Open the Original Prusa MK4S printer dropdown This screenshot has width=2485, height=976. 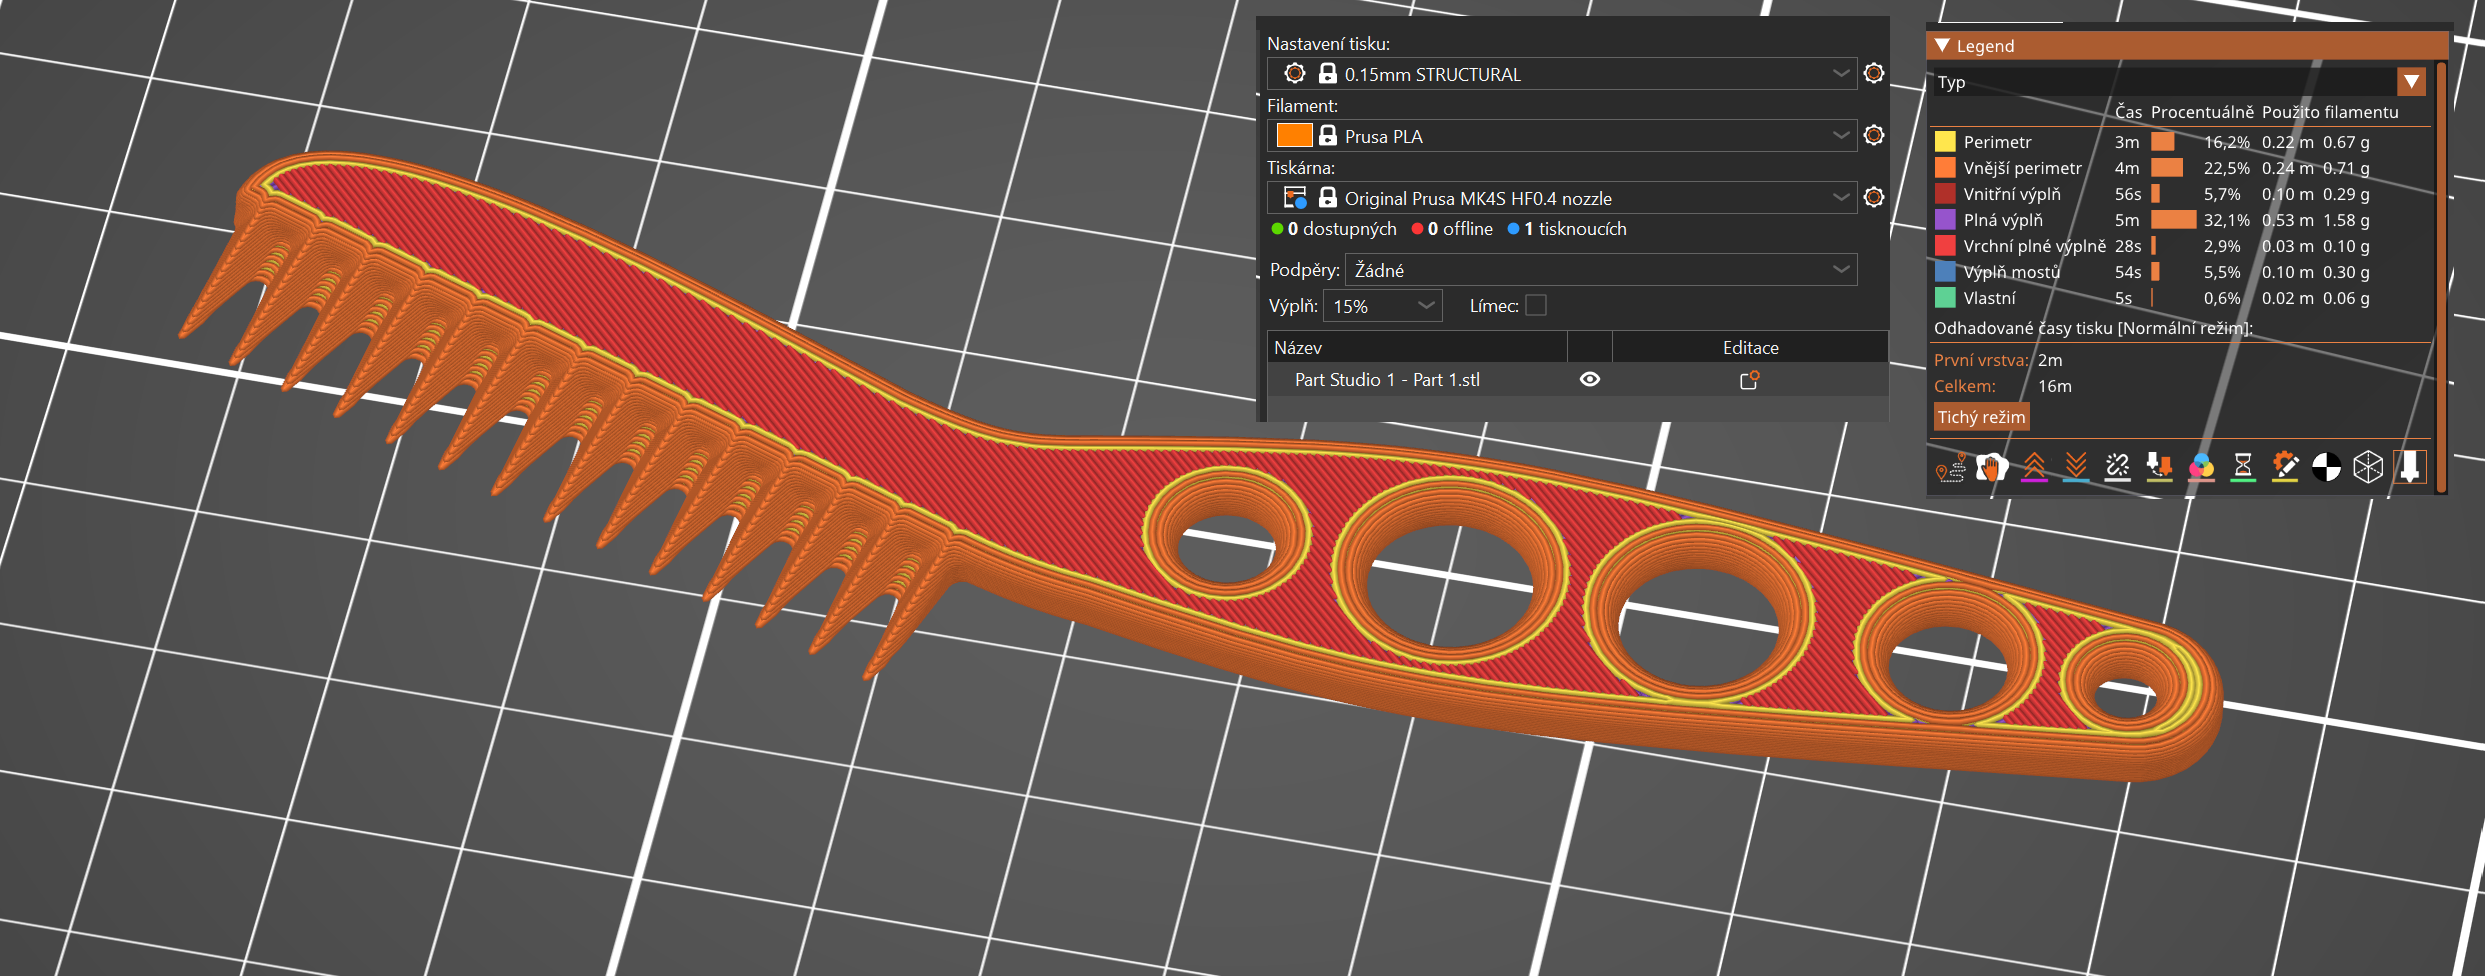tap(1562, 198)
